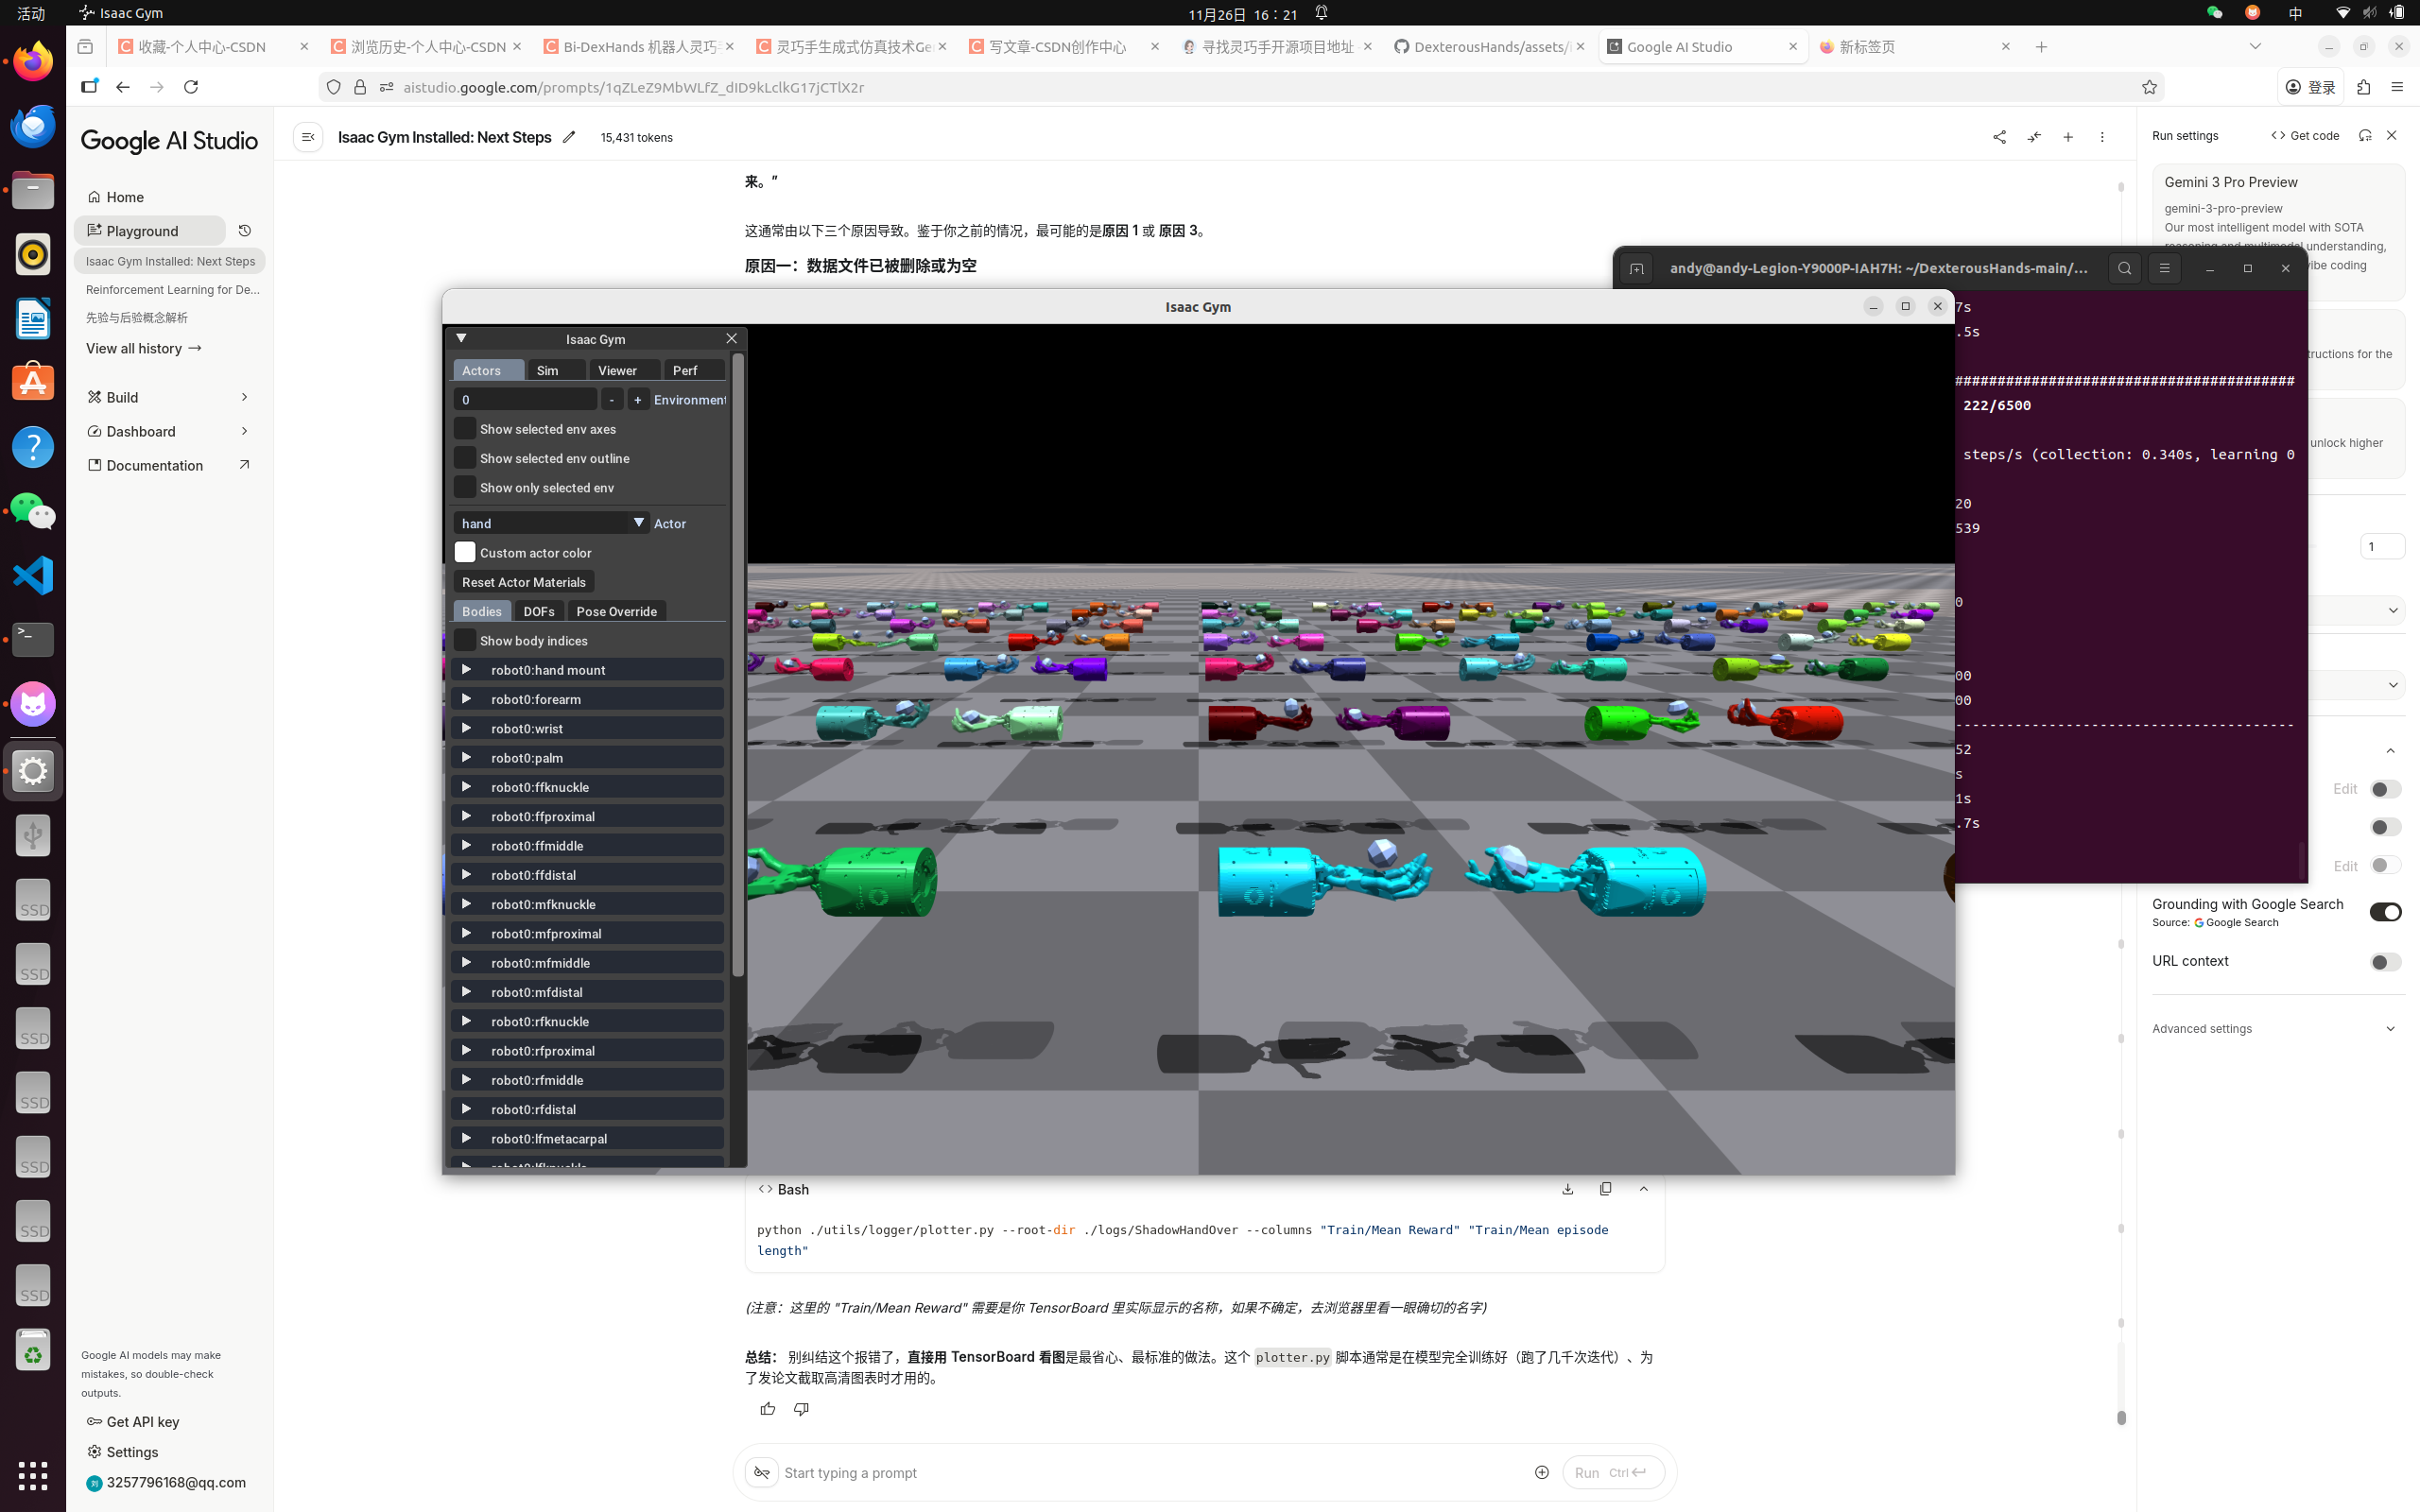This screenshot has height=1512, width=2420.
Task: Select the DOFs tab
Action: tap(539, 611)
